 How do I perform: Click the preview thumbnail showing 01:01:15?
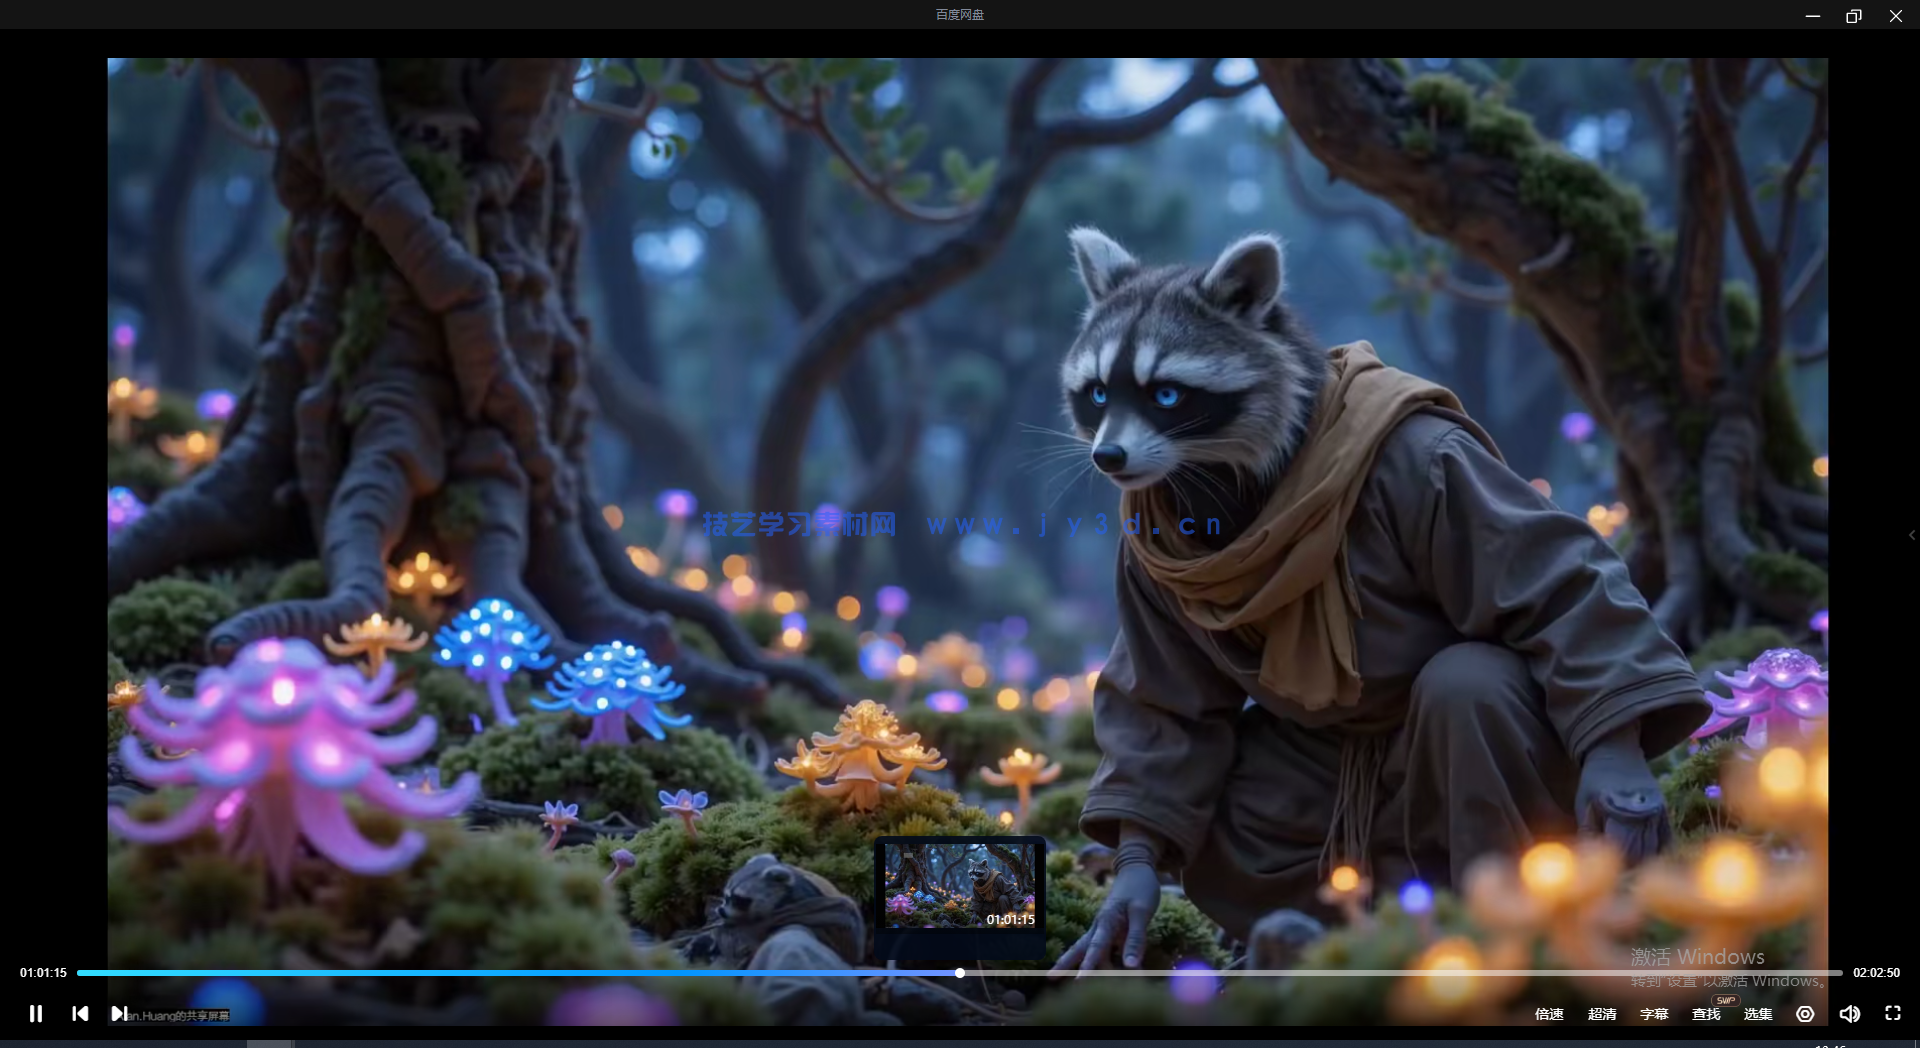pyautogui.click(x=960, y=886)
